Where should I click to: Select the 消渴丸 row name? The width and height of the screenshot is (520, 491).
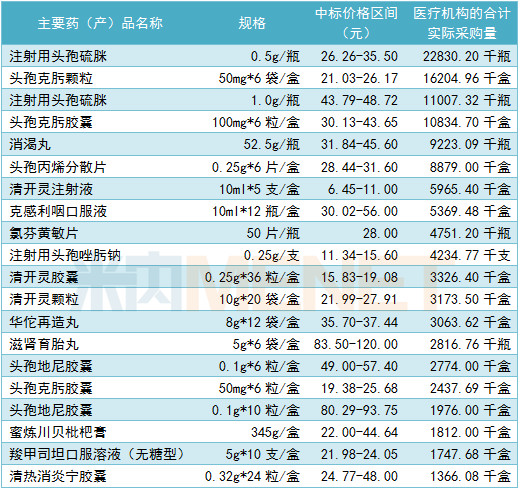click(x=30, y=144)
